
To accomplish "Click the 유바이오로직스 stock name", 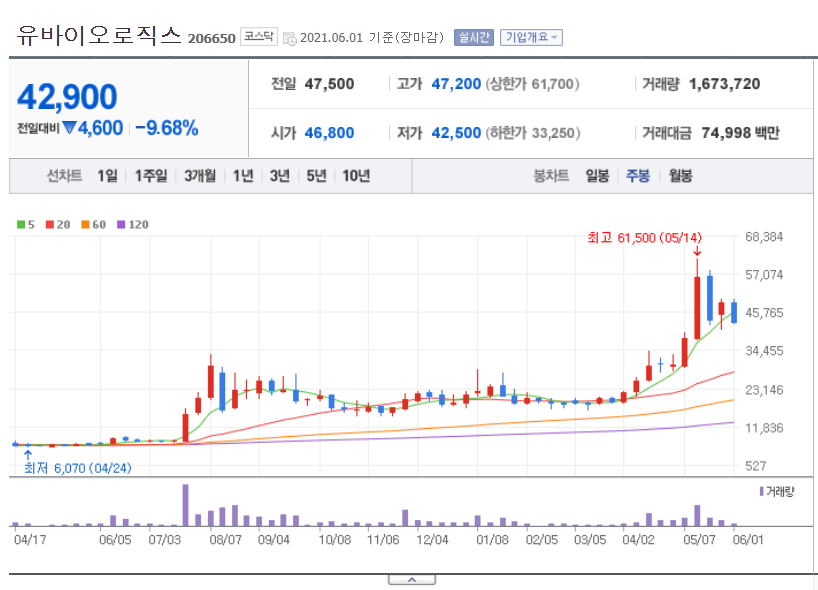I will pyautogui.click(x=99, y=35).
